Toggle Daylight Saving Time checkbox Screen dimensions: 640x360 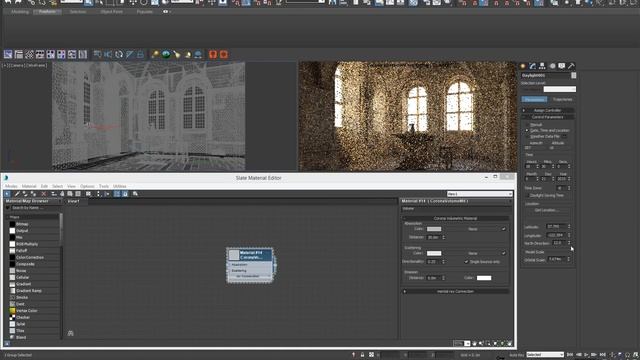pos(527,196)
